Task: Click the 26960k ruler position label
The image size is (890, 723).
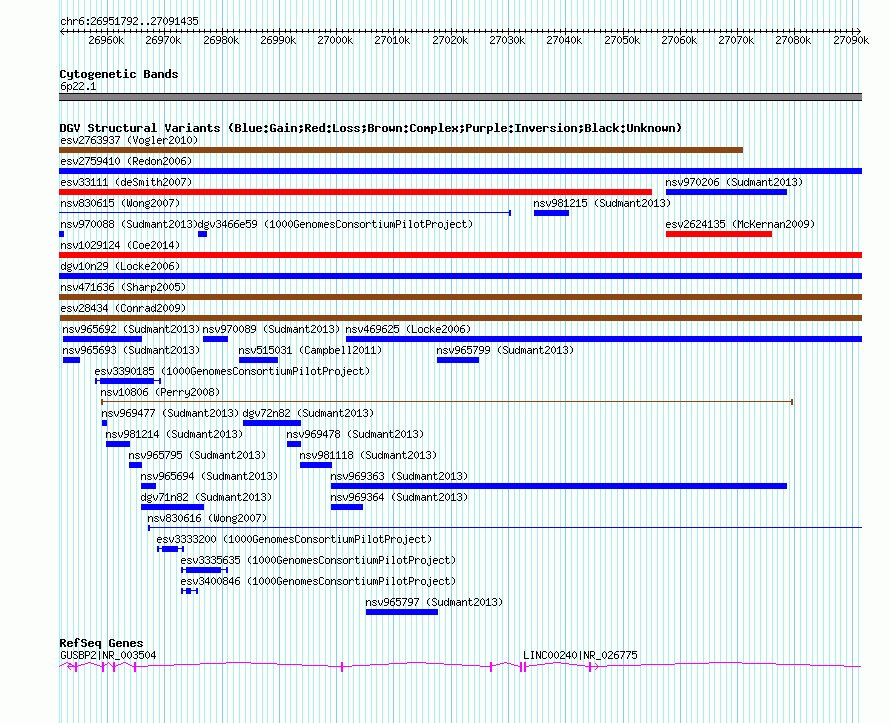Action: [106, 40]
